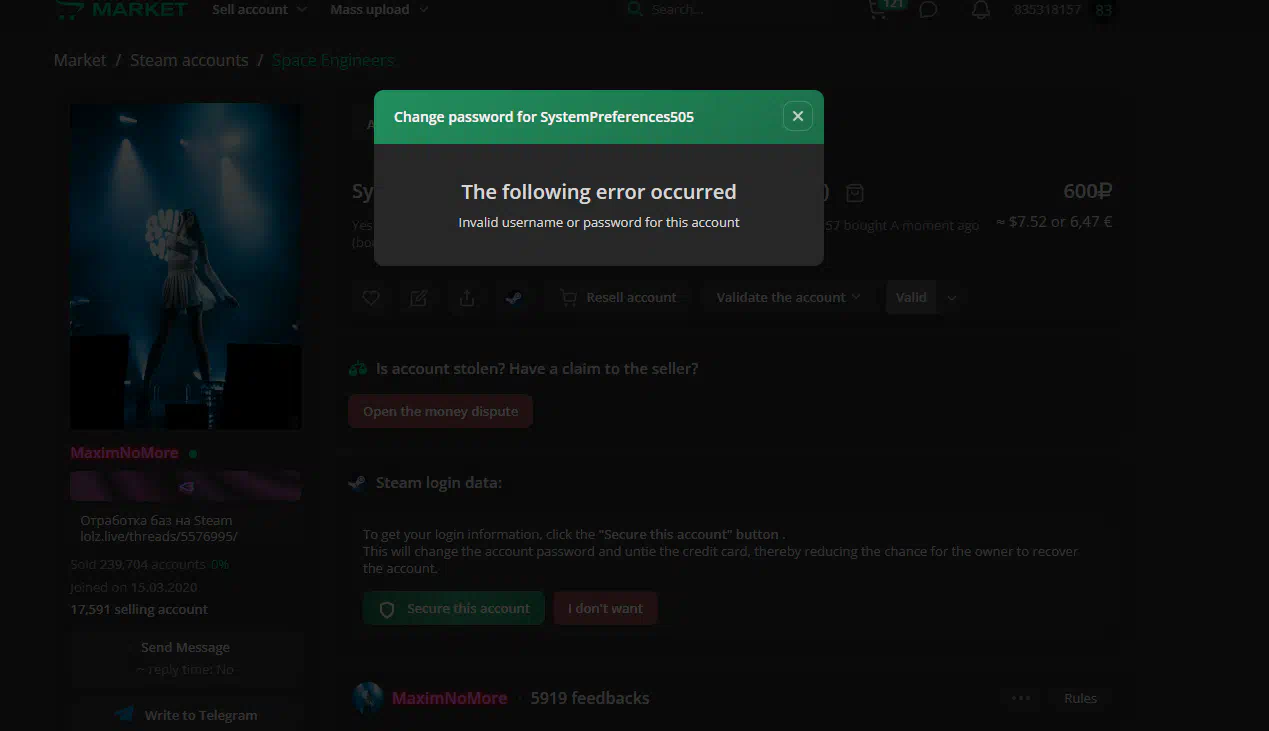Viewport: 1269px width, 731px height.
Task: Open the notifications bell
Action: tap(981, 10)
